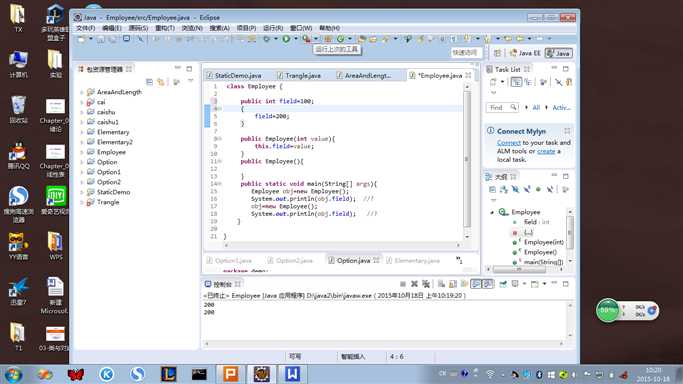Open the WPS Presentation icon in taskbar
This screenshot has width=683, height=384.
230,374
